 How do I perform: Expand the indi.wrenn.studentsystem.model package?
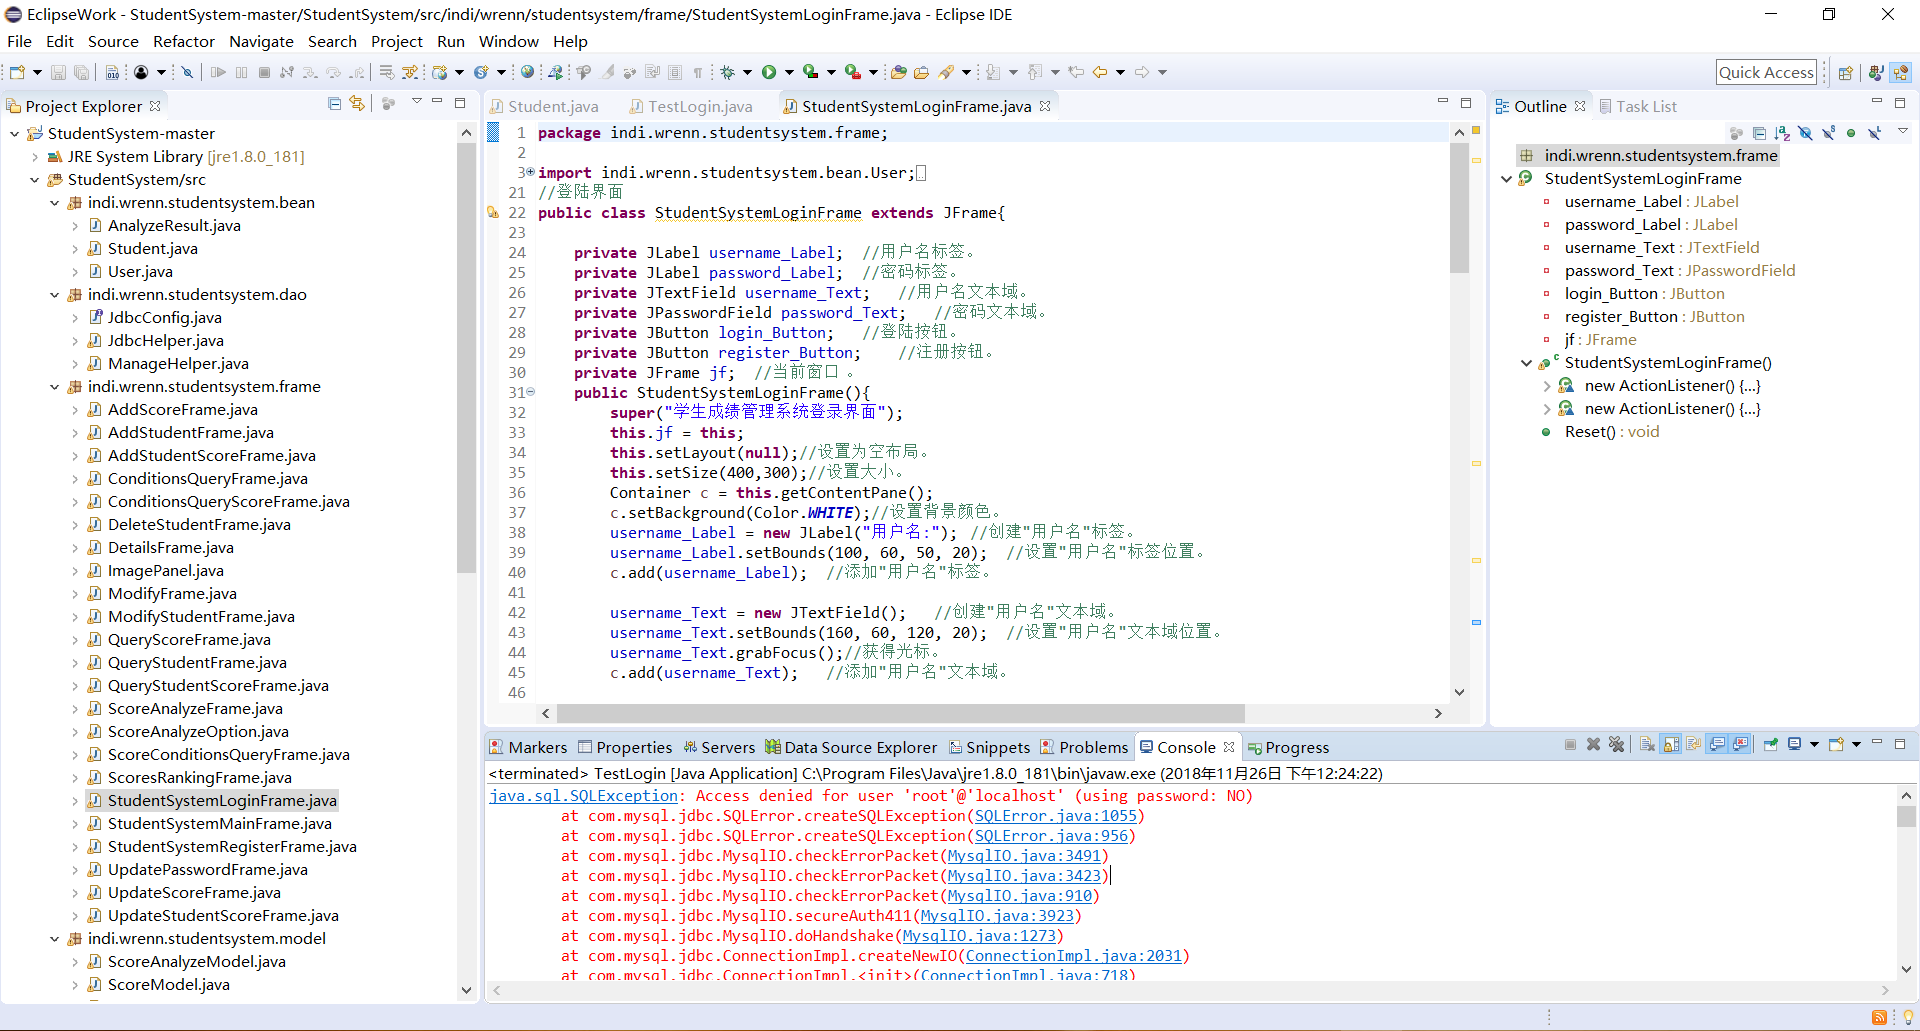point(55,939)
